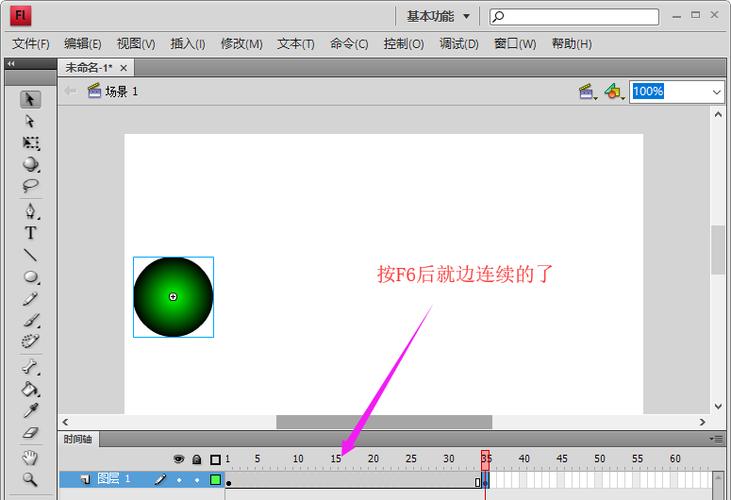Click the Scene 1 clapperboard icon
Image resolution: width=731 pixels, height=500 pixels.
click(94, 91)
